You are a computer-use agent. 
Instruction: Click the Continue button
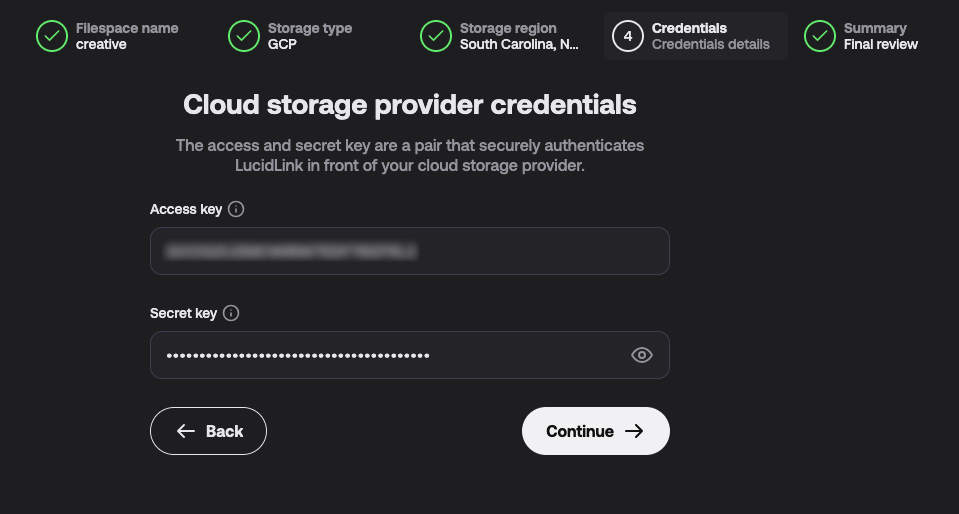click(x=596, y=431)
